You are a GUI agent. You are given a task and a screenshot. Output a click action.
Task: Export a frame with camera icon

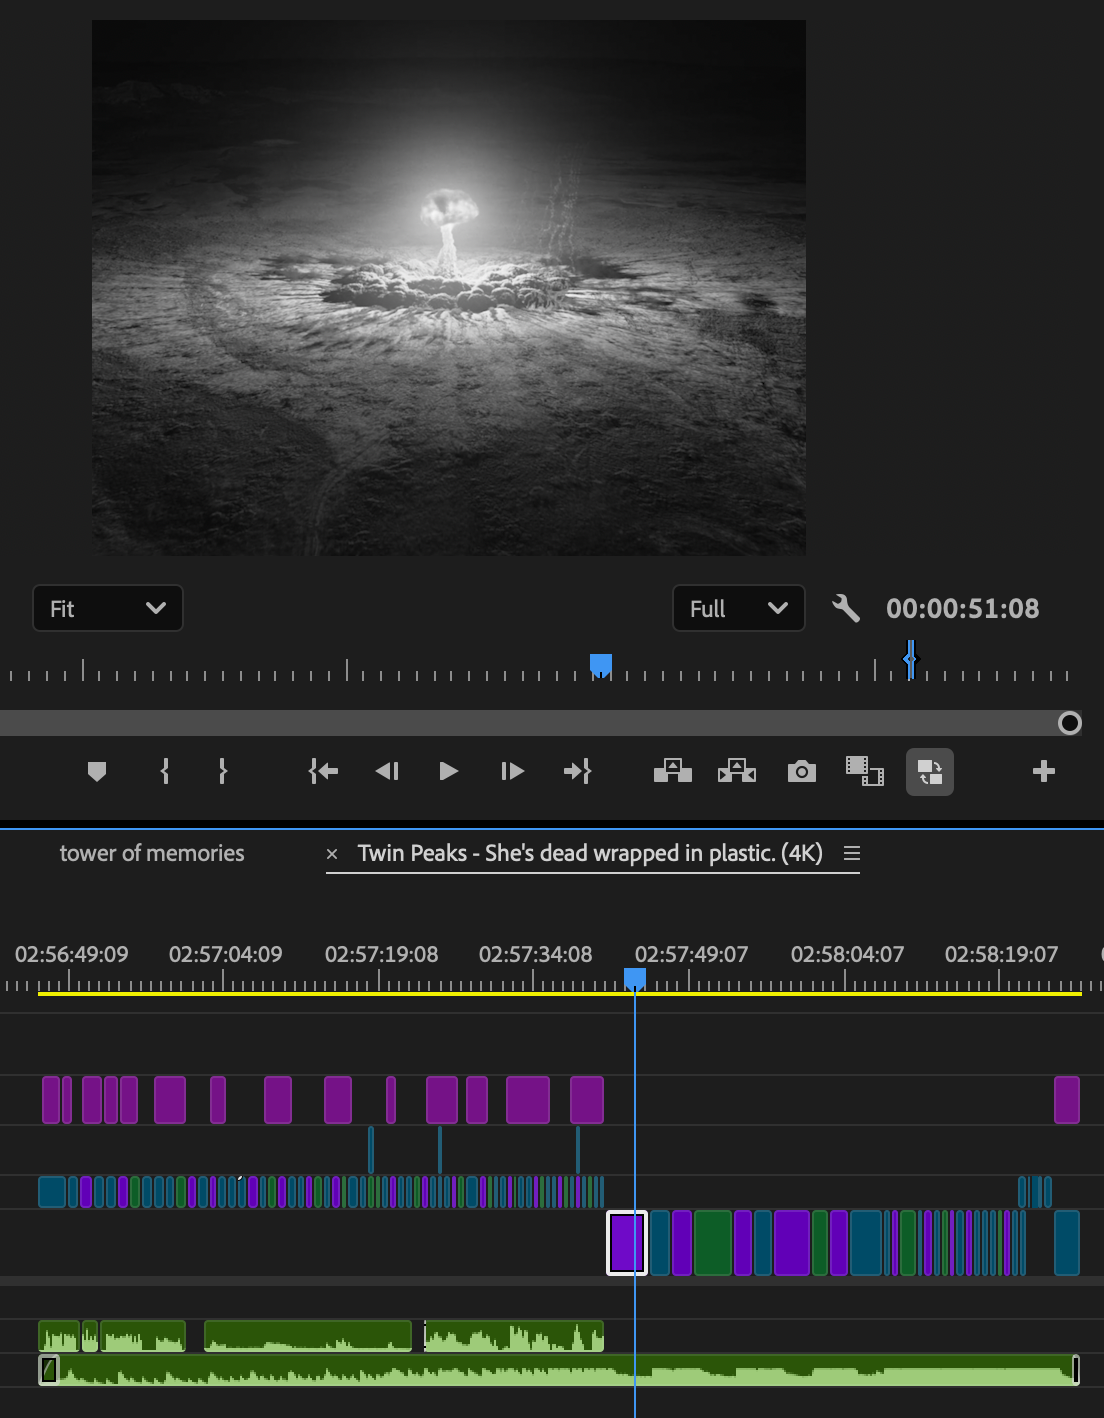pos(802,771)
